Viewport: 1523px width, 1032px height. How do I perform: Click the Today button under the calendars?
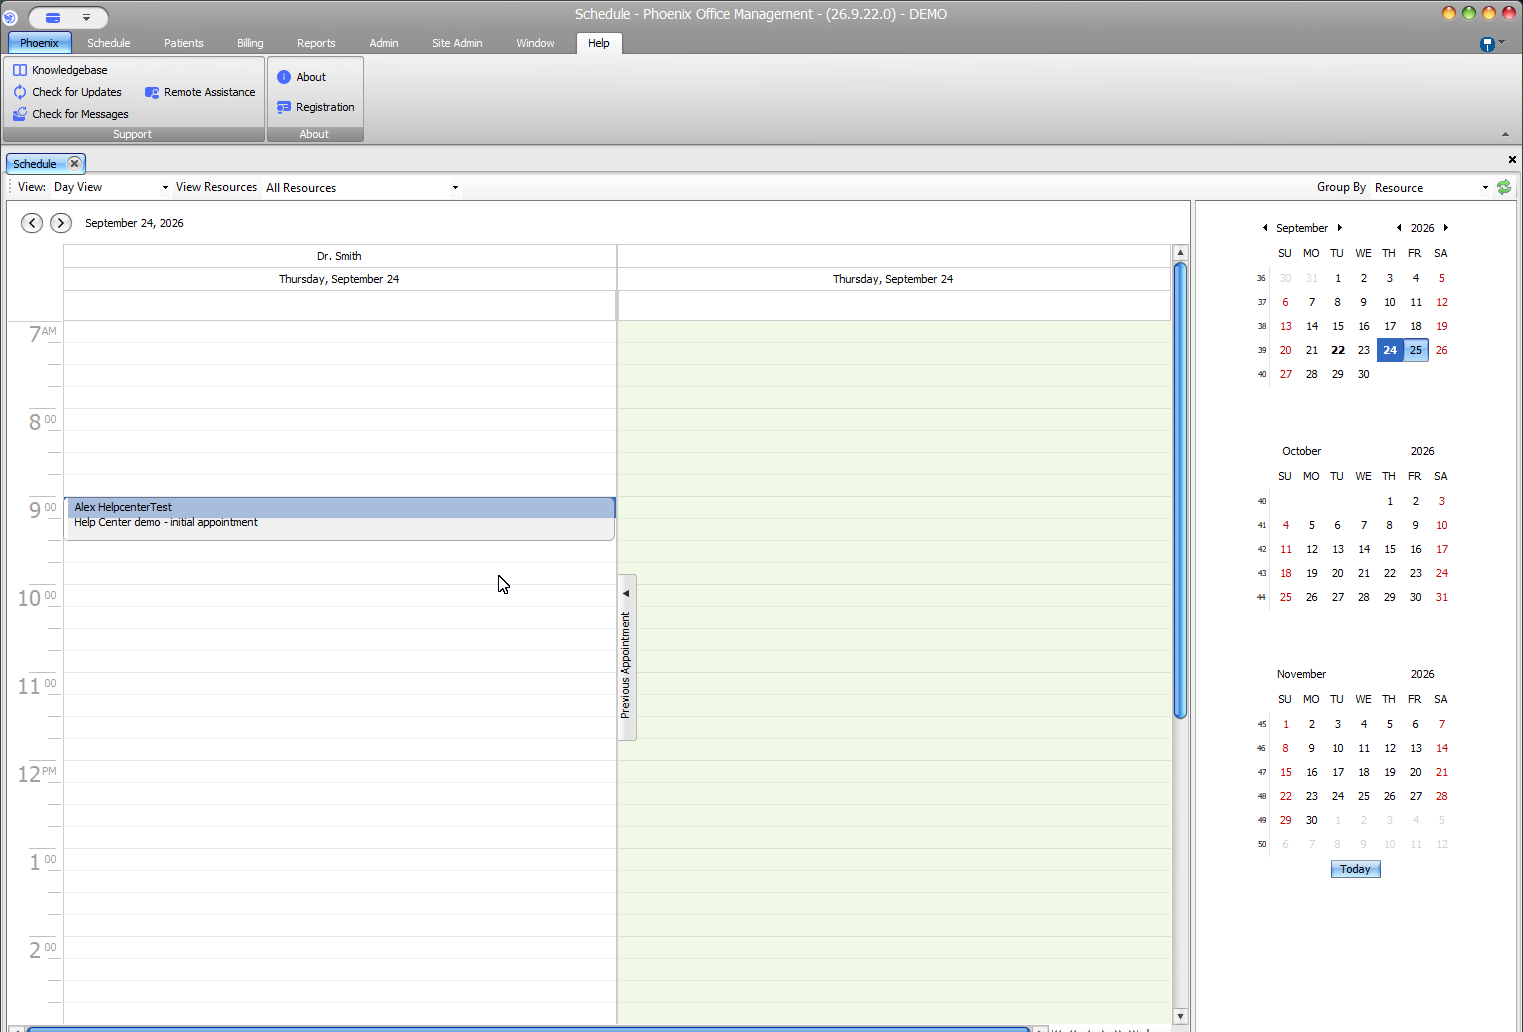(1356, 869)
